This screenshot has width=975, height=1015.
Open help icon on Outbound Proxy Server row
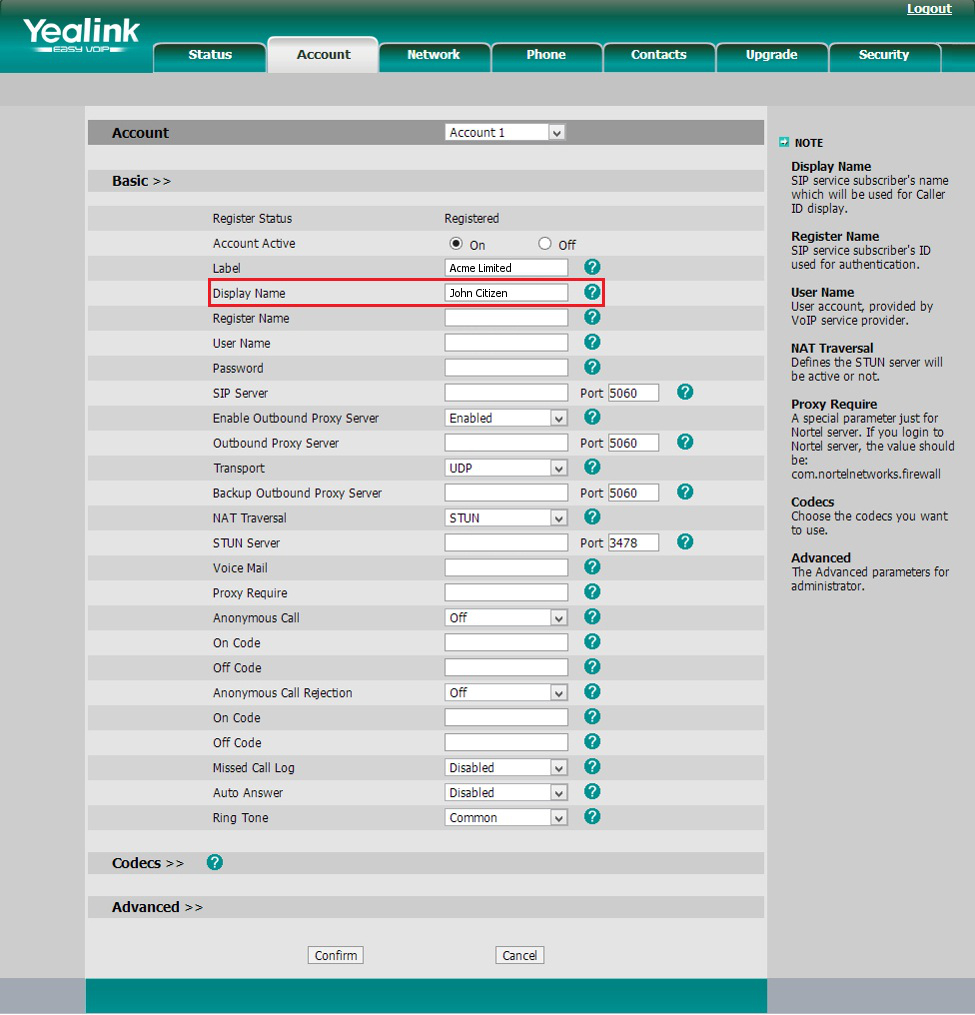point(685,442)
